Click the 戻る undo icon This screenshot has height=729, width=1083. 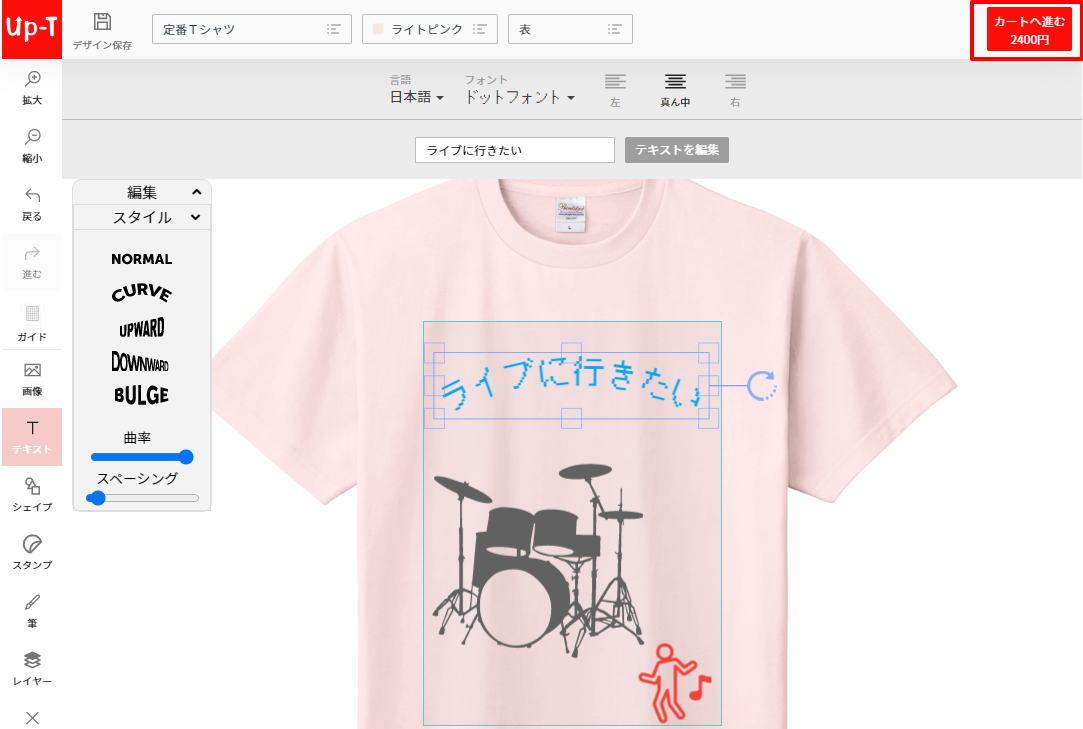(x=31, y=201)
